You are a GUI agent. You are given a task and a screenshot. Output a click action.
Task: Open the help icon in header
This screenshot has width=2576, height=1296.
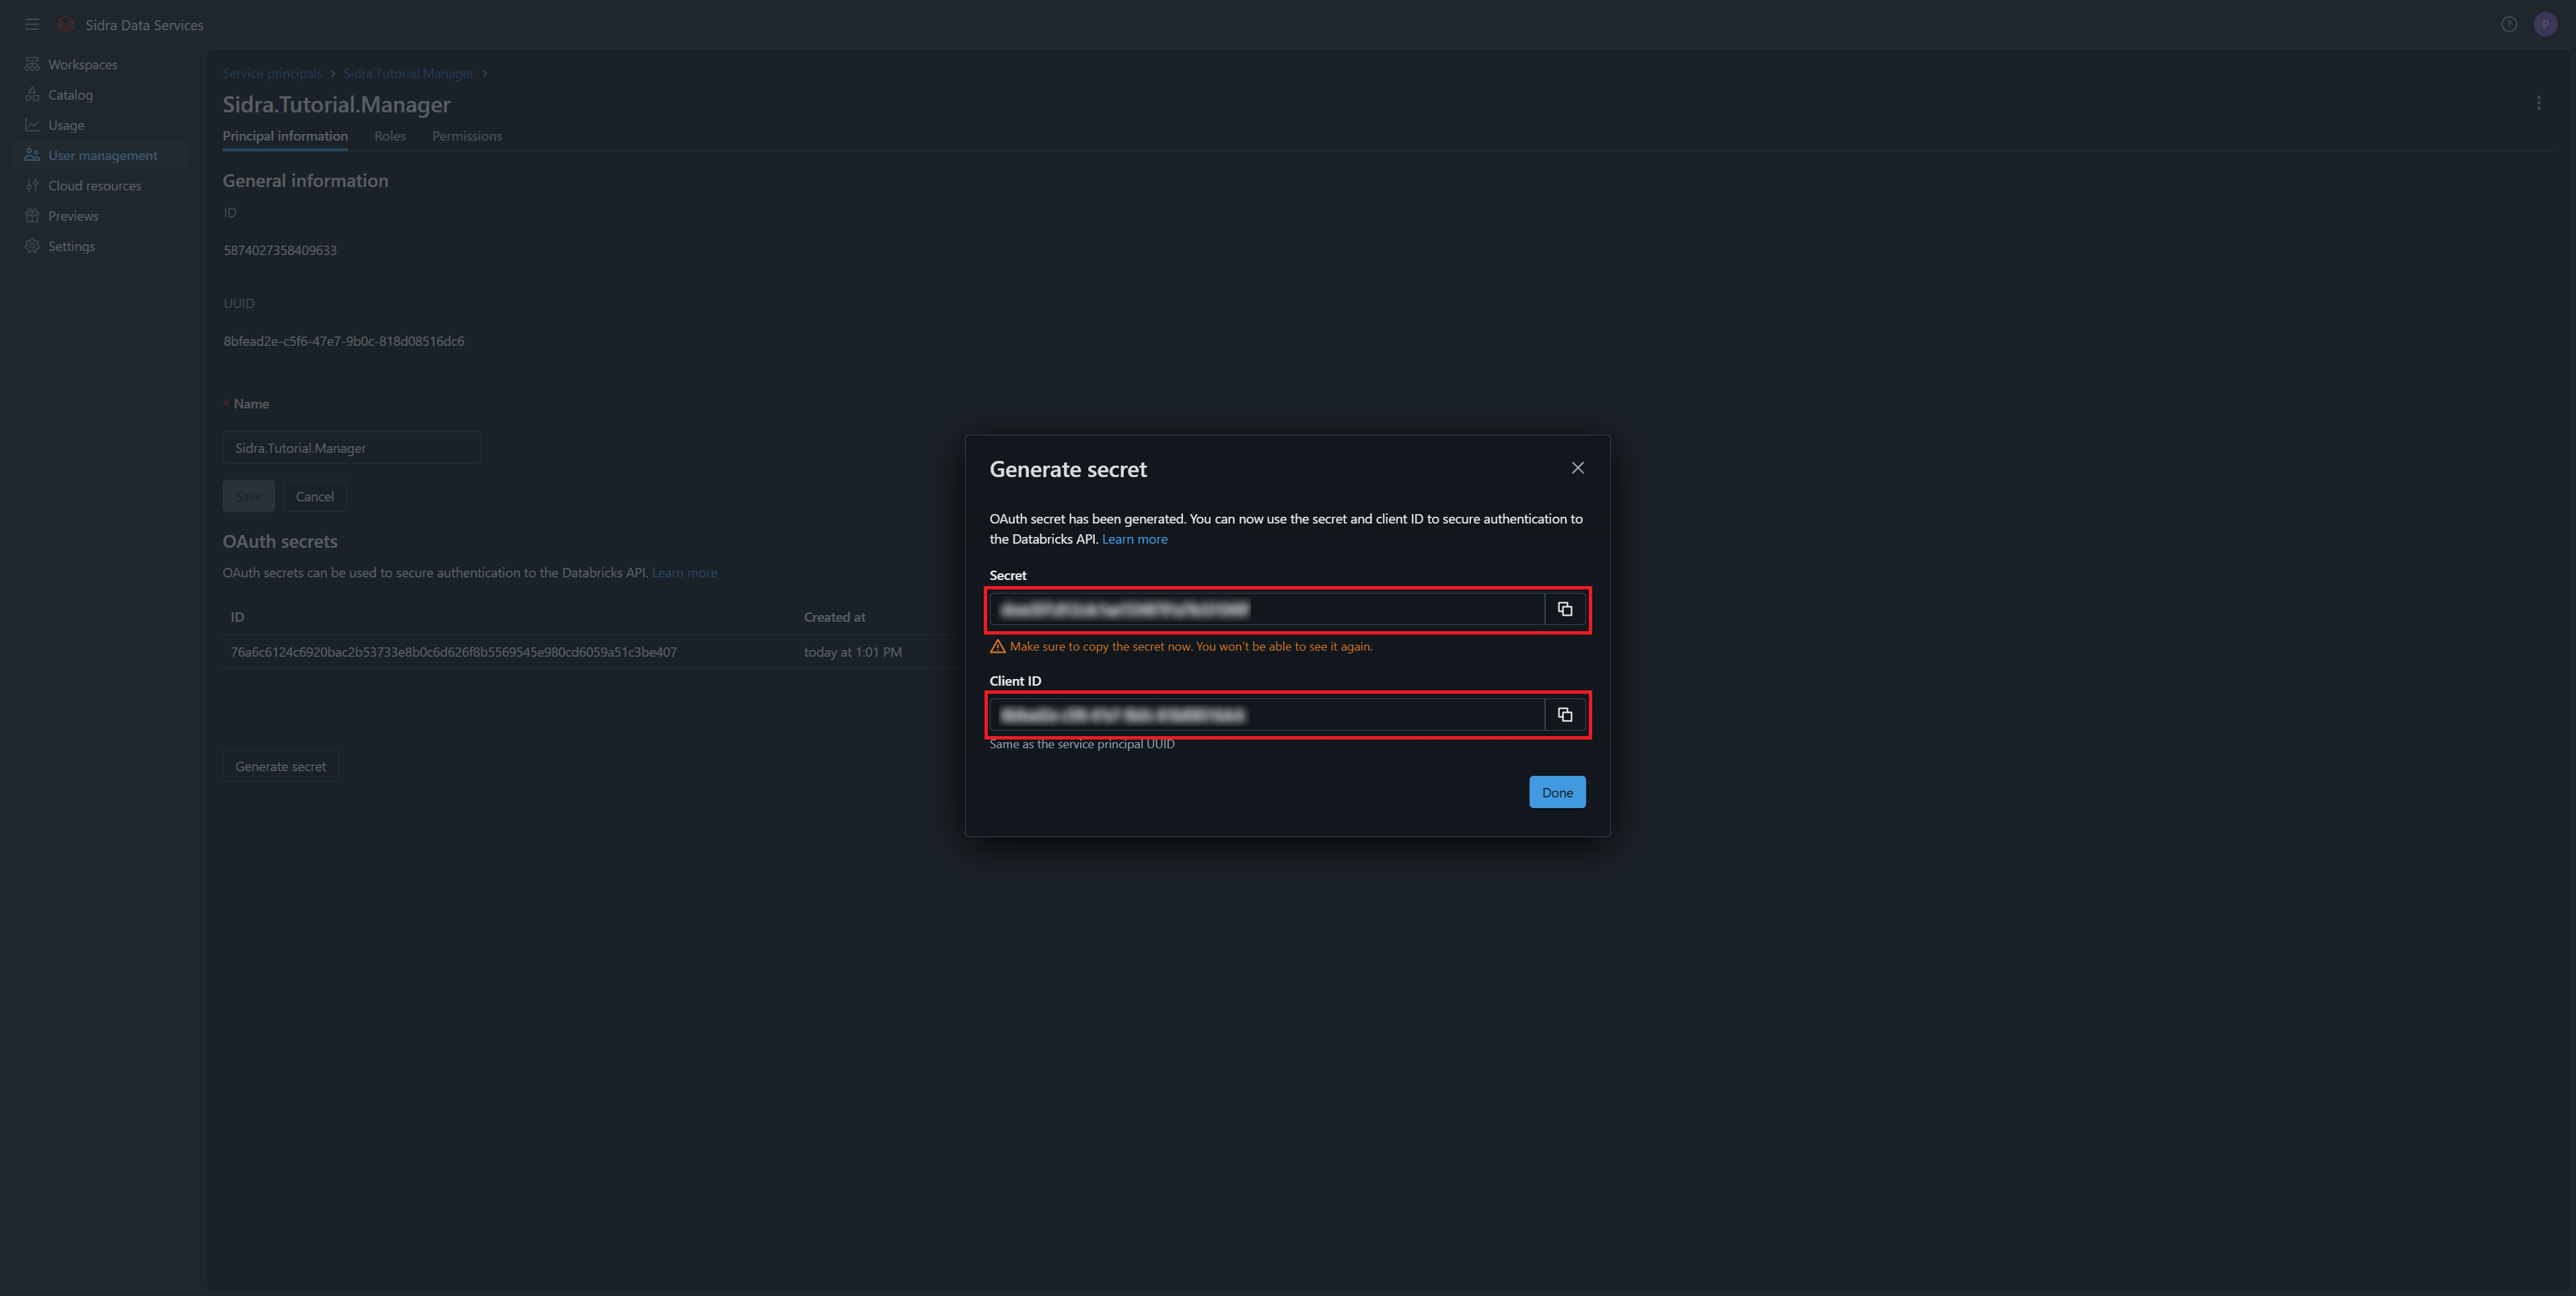tap(2508, 25)
